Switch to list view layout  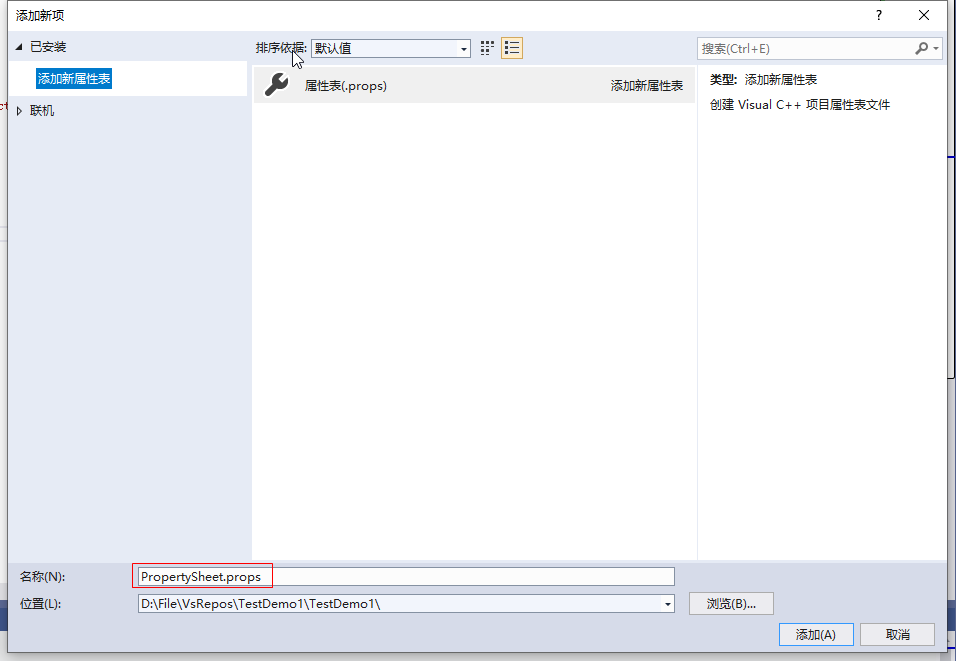[511, 47]
